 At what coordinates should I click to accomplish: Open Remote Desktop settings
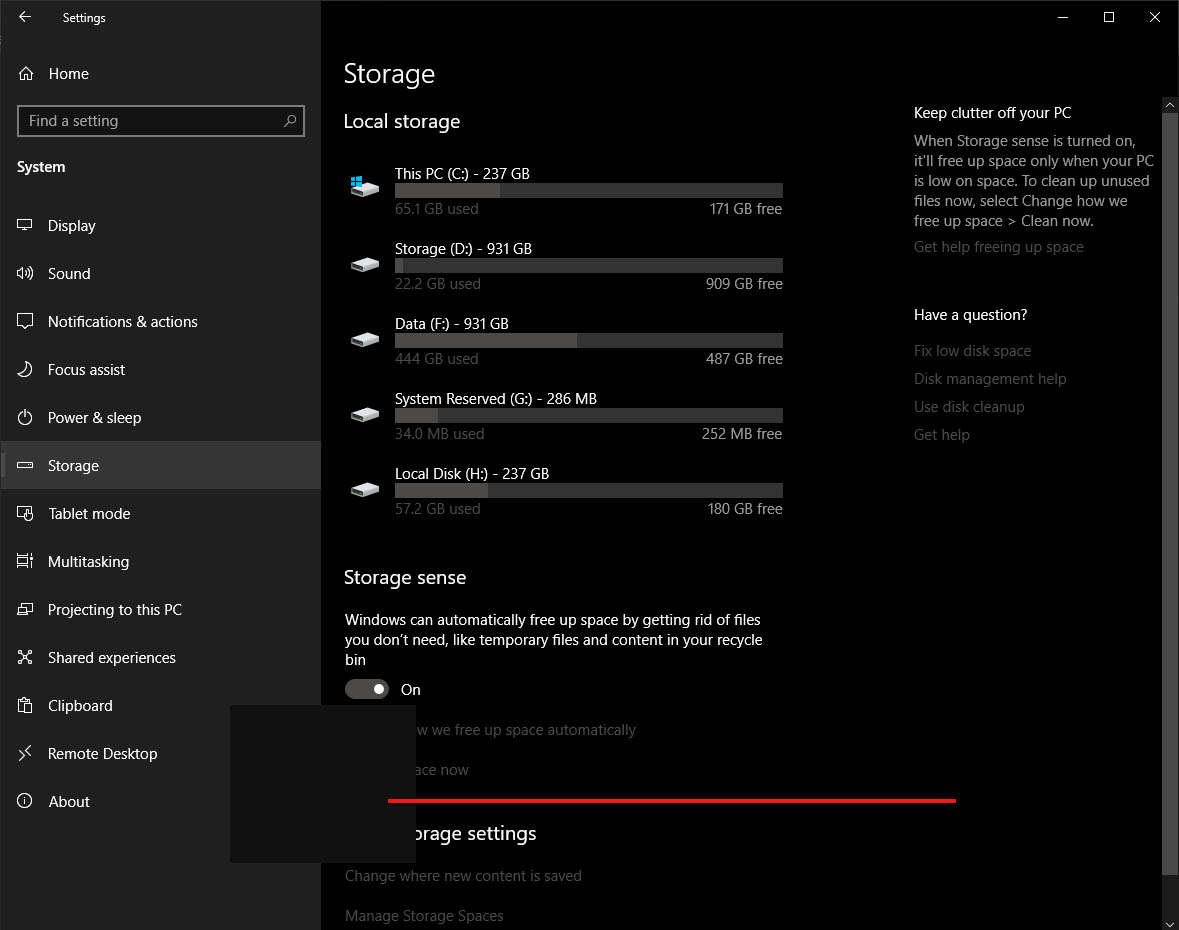coord(160,753)
